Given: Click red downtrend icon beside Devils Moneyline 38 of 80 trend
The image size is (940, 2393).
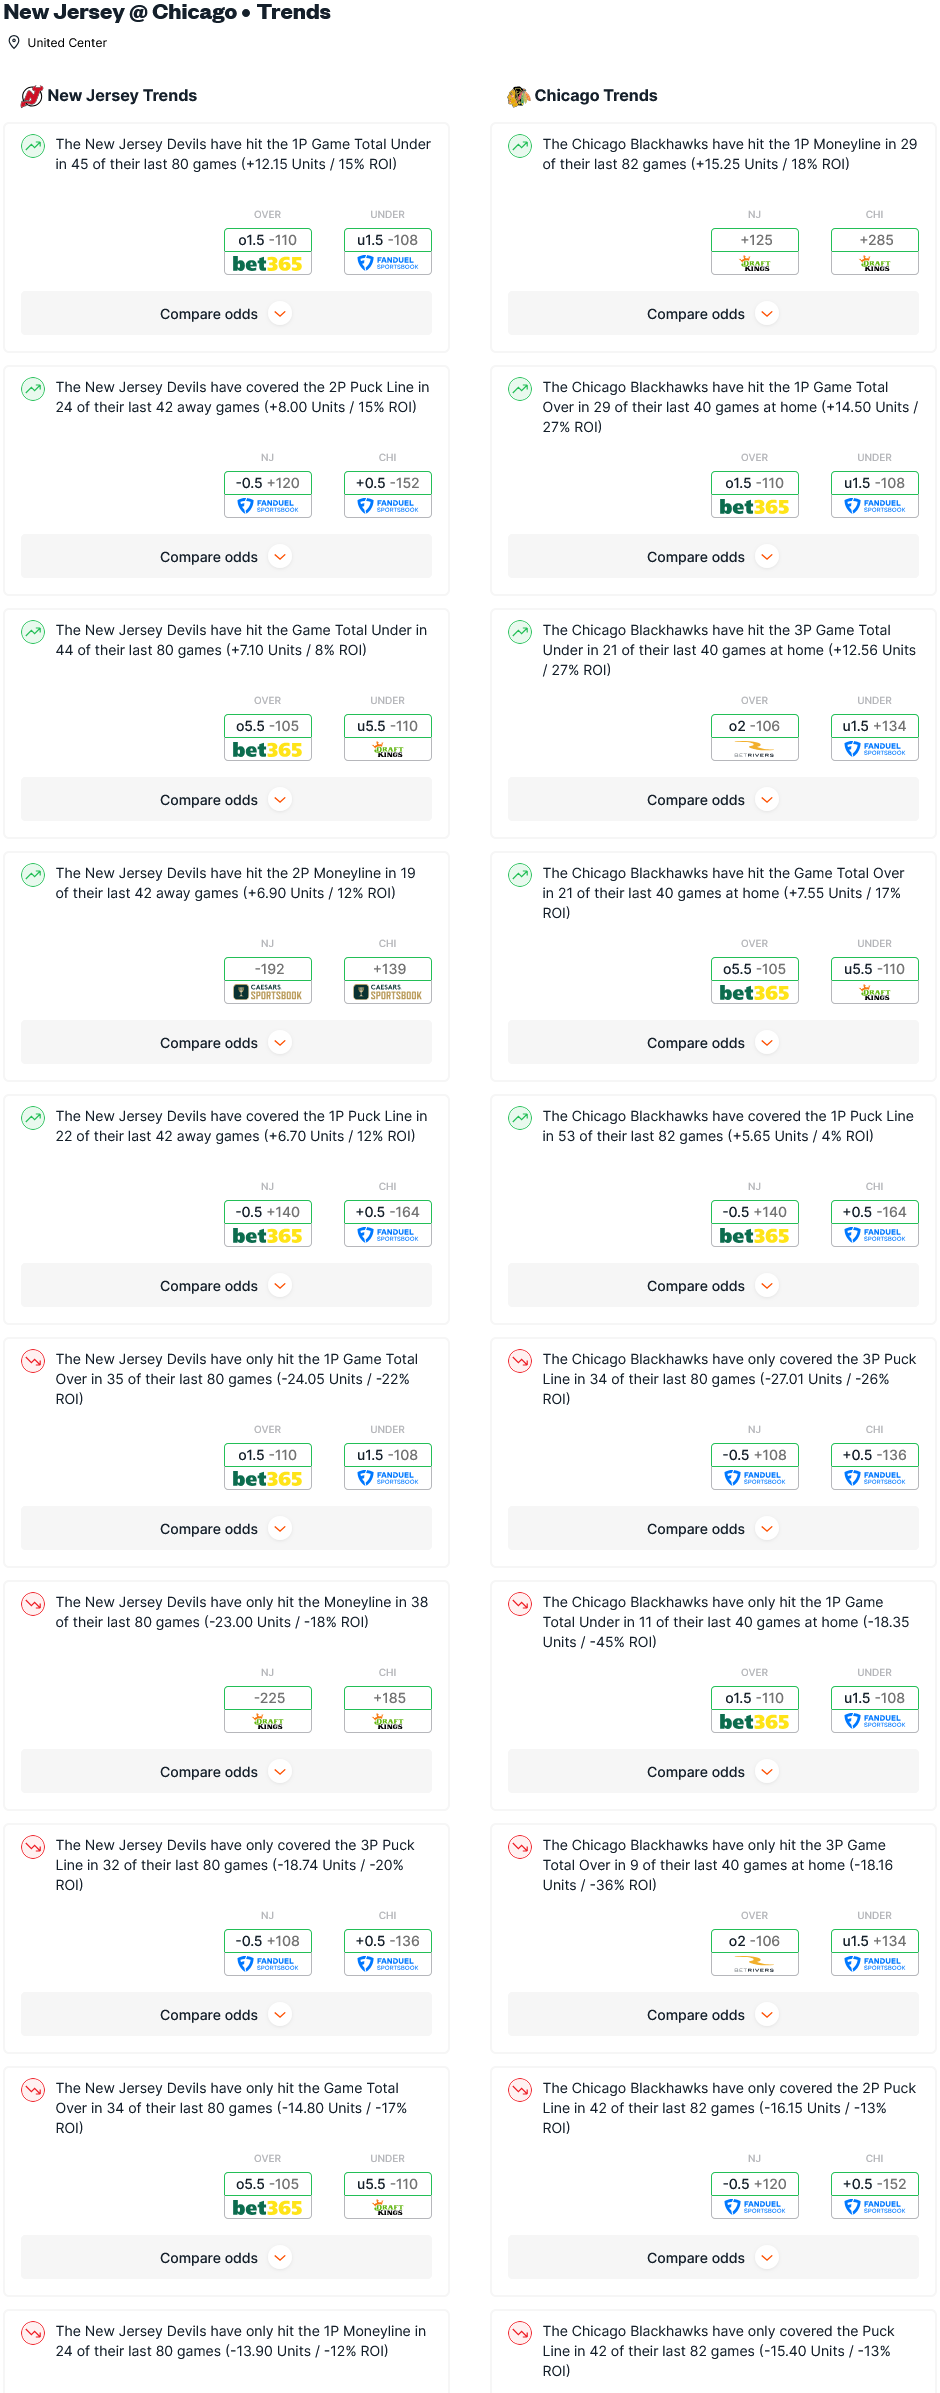Looking at the screenshot, I should click(x=34, y=1604).
